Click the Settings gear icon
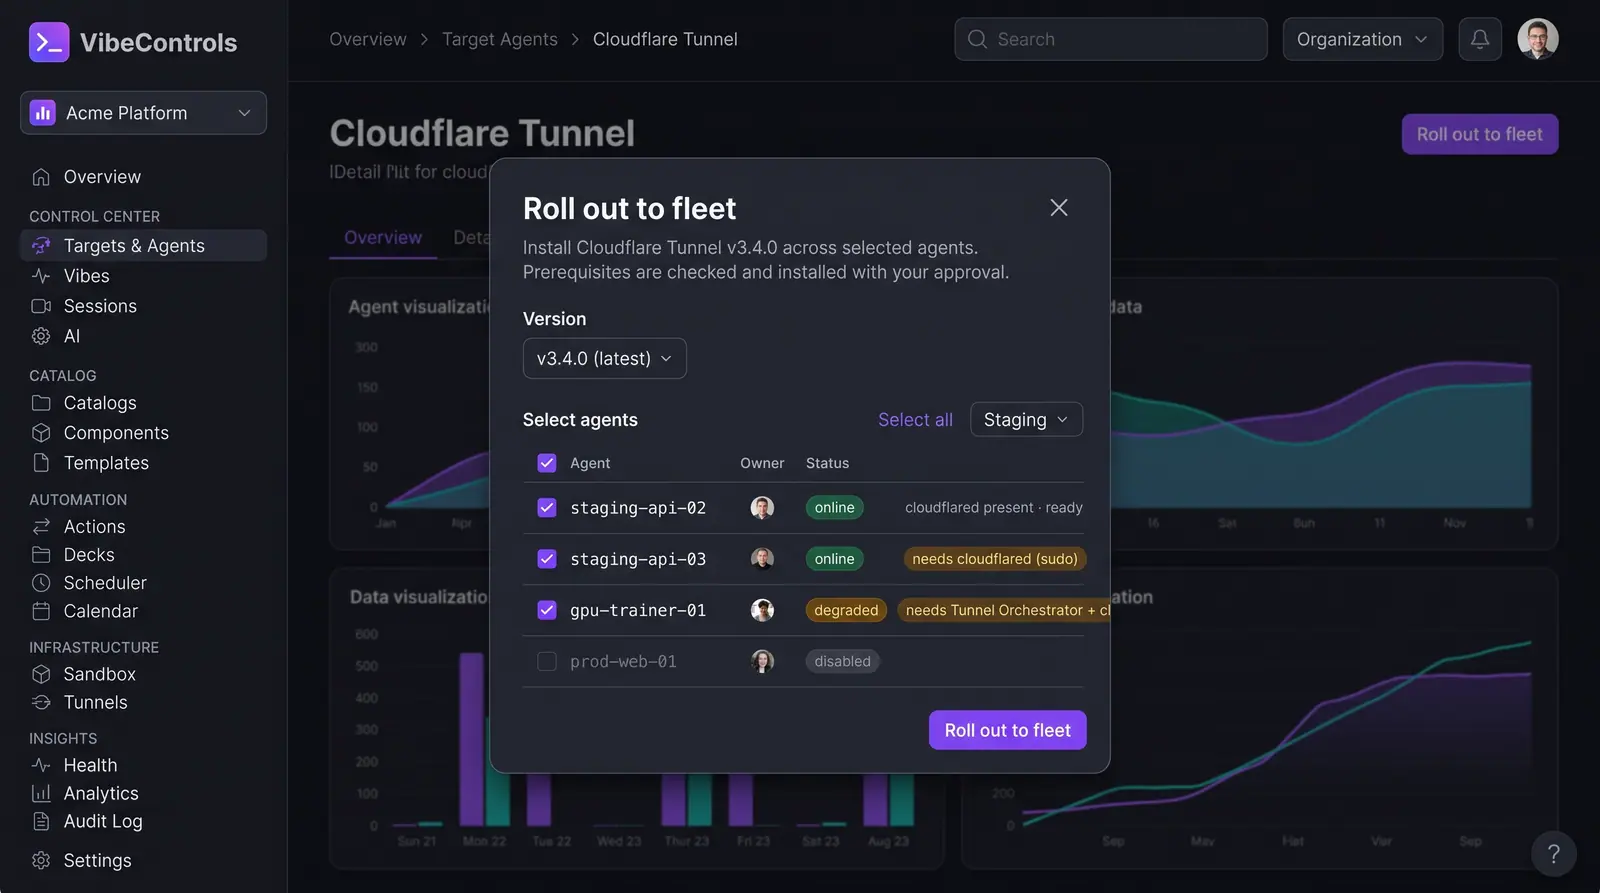1600x893 pixels. click(x=41, y=861)
